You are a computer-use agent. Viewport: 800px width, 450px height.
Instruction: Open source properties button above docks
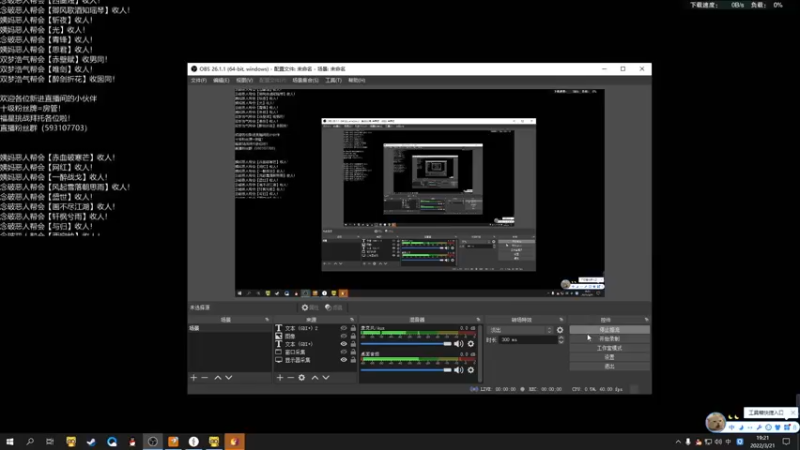[x=310, y=308]
